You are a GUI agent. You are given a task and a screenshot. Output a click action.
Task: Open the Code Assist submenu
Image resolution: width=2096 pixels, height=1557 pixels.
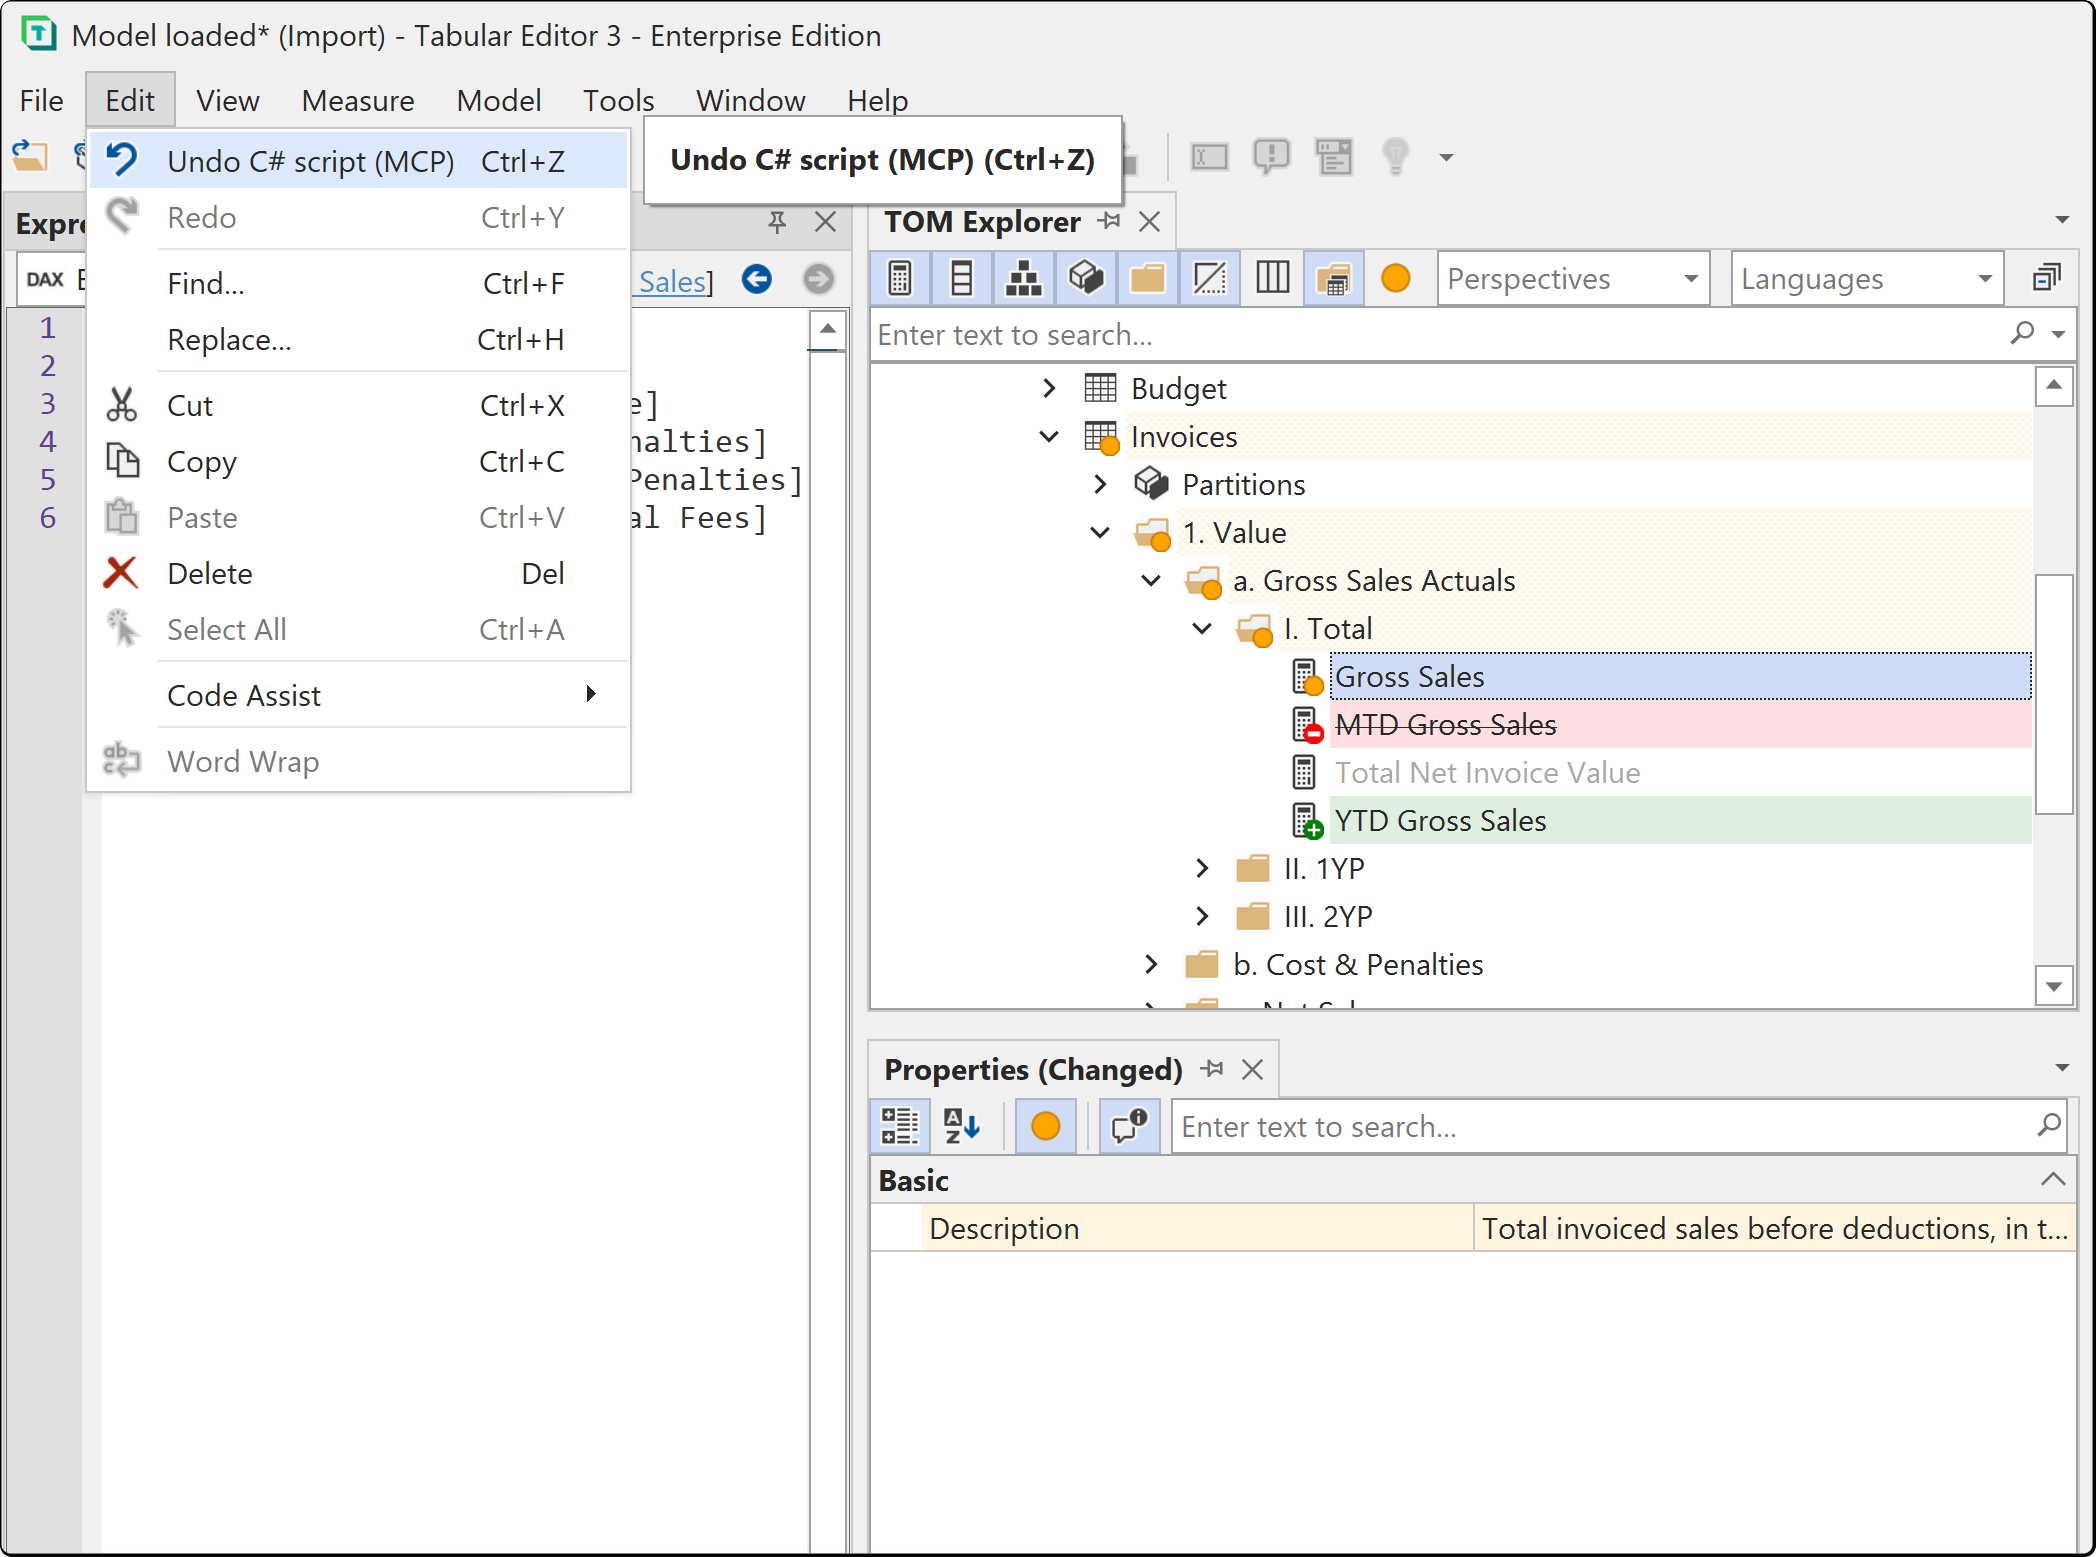358,695
